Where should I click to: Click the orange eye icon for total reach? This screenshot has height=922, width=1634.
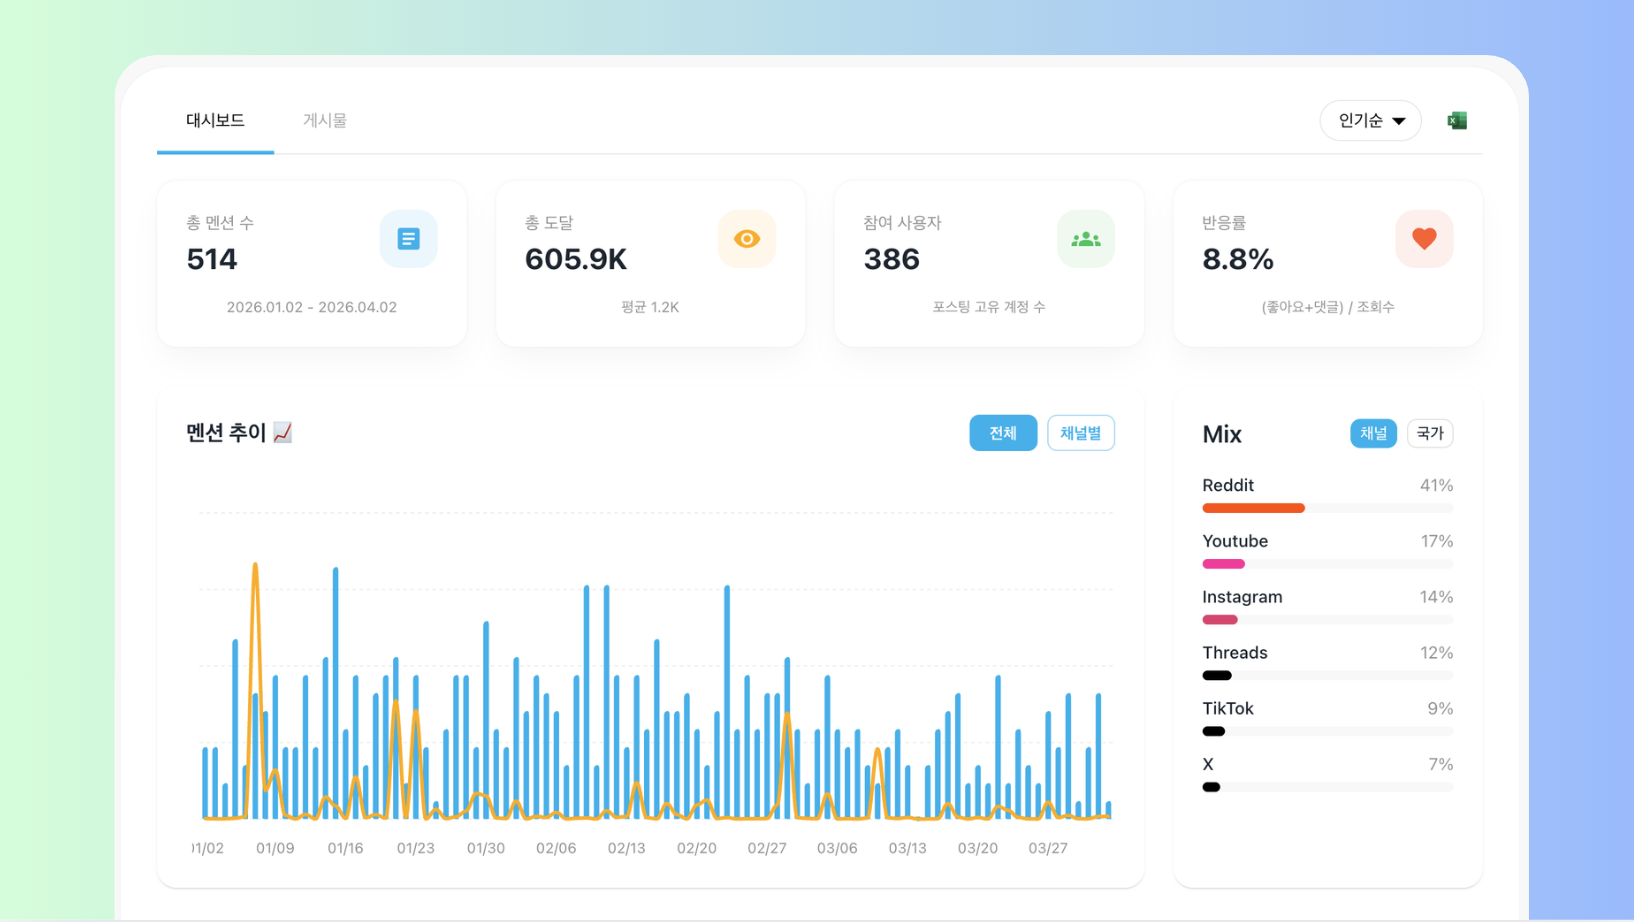pos(746,239)
